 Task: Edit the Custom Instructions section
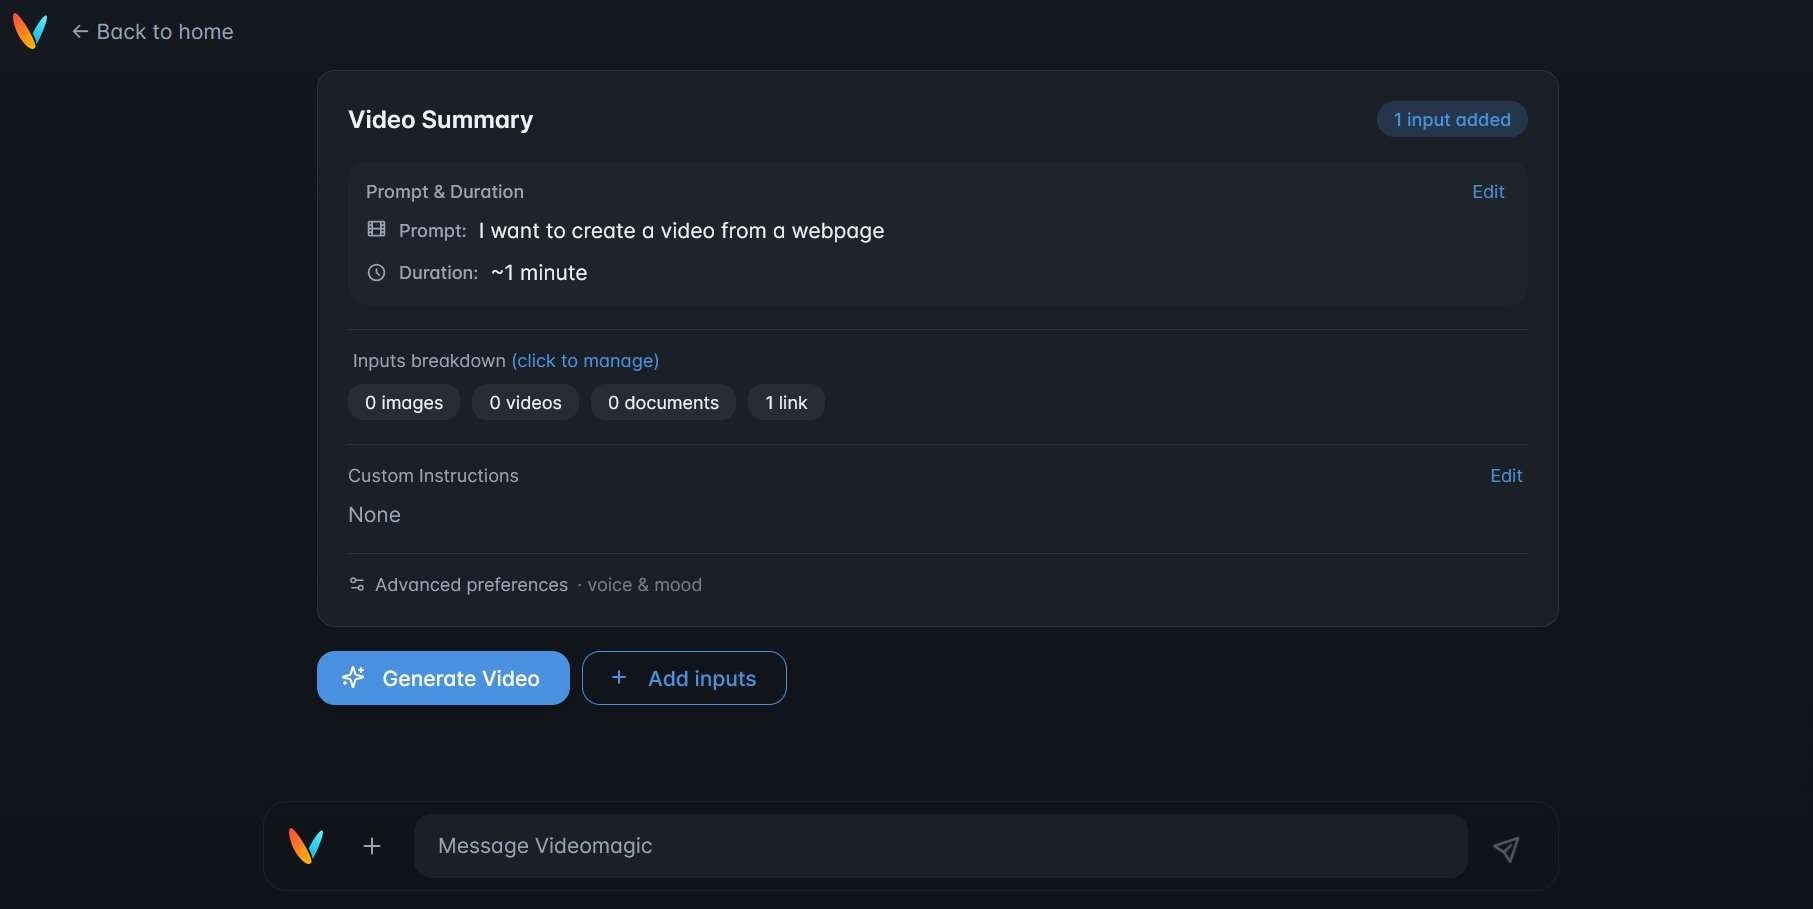click(1506, 476)
